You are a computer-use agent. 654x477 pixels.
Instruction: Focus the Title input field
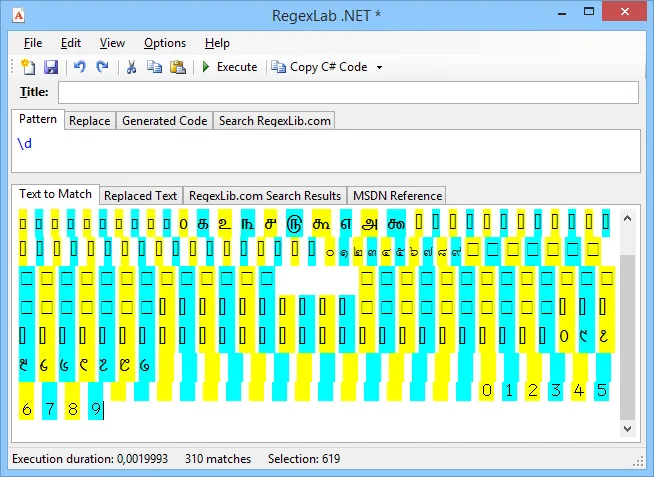(348, 93)
